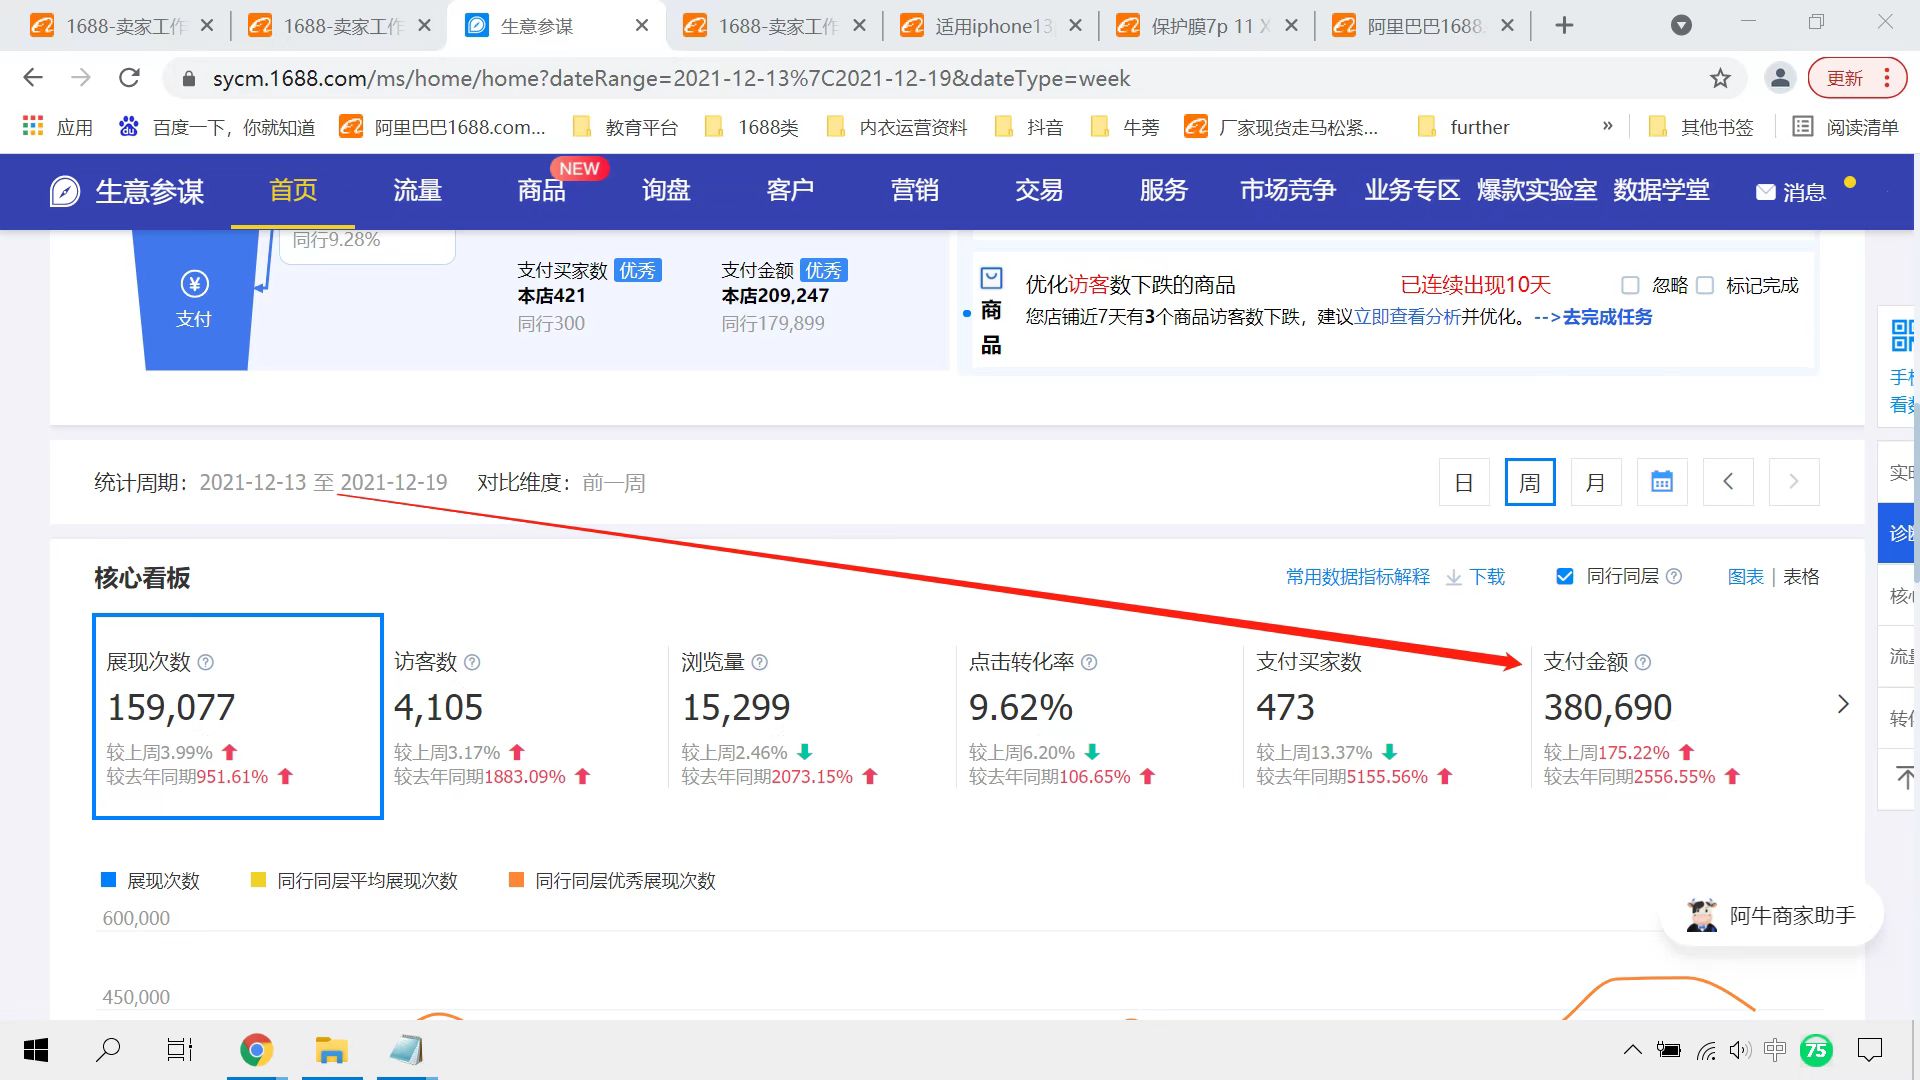
Task: Open the calendar date picker icon
Action: click(1661, 482)
